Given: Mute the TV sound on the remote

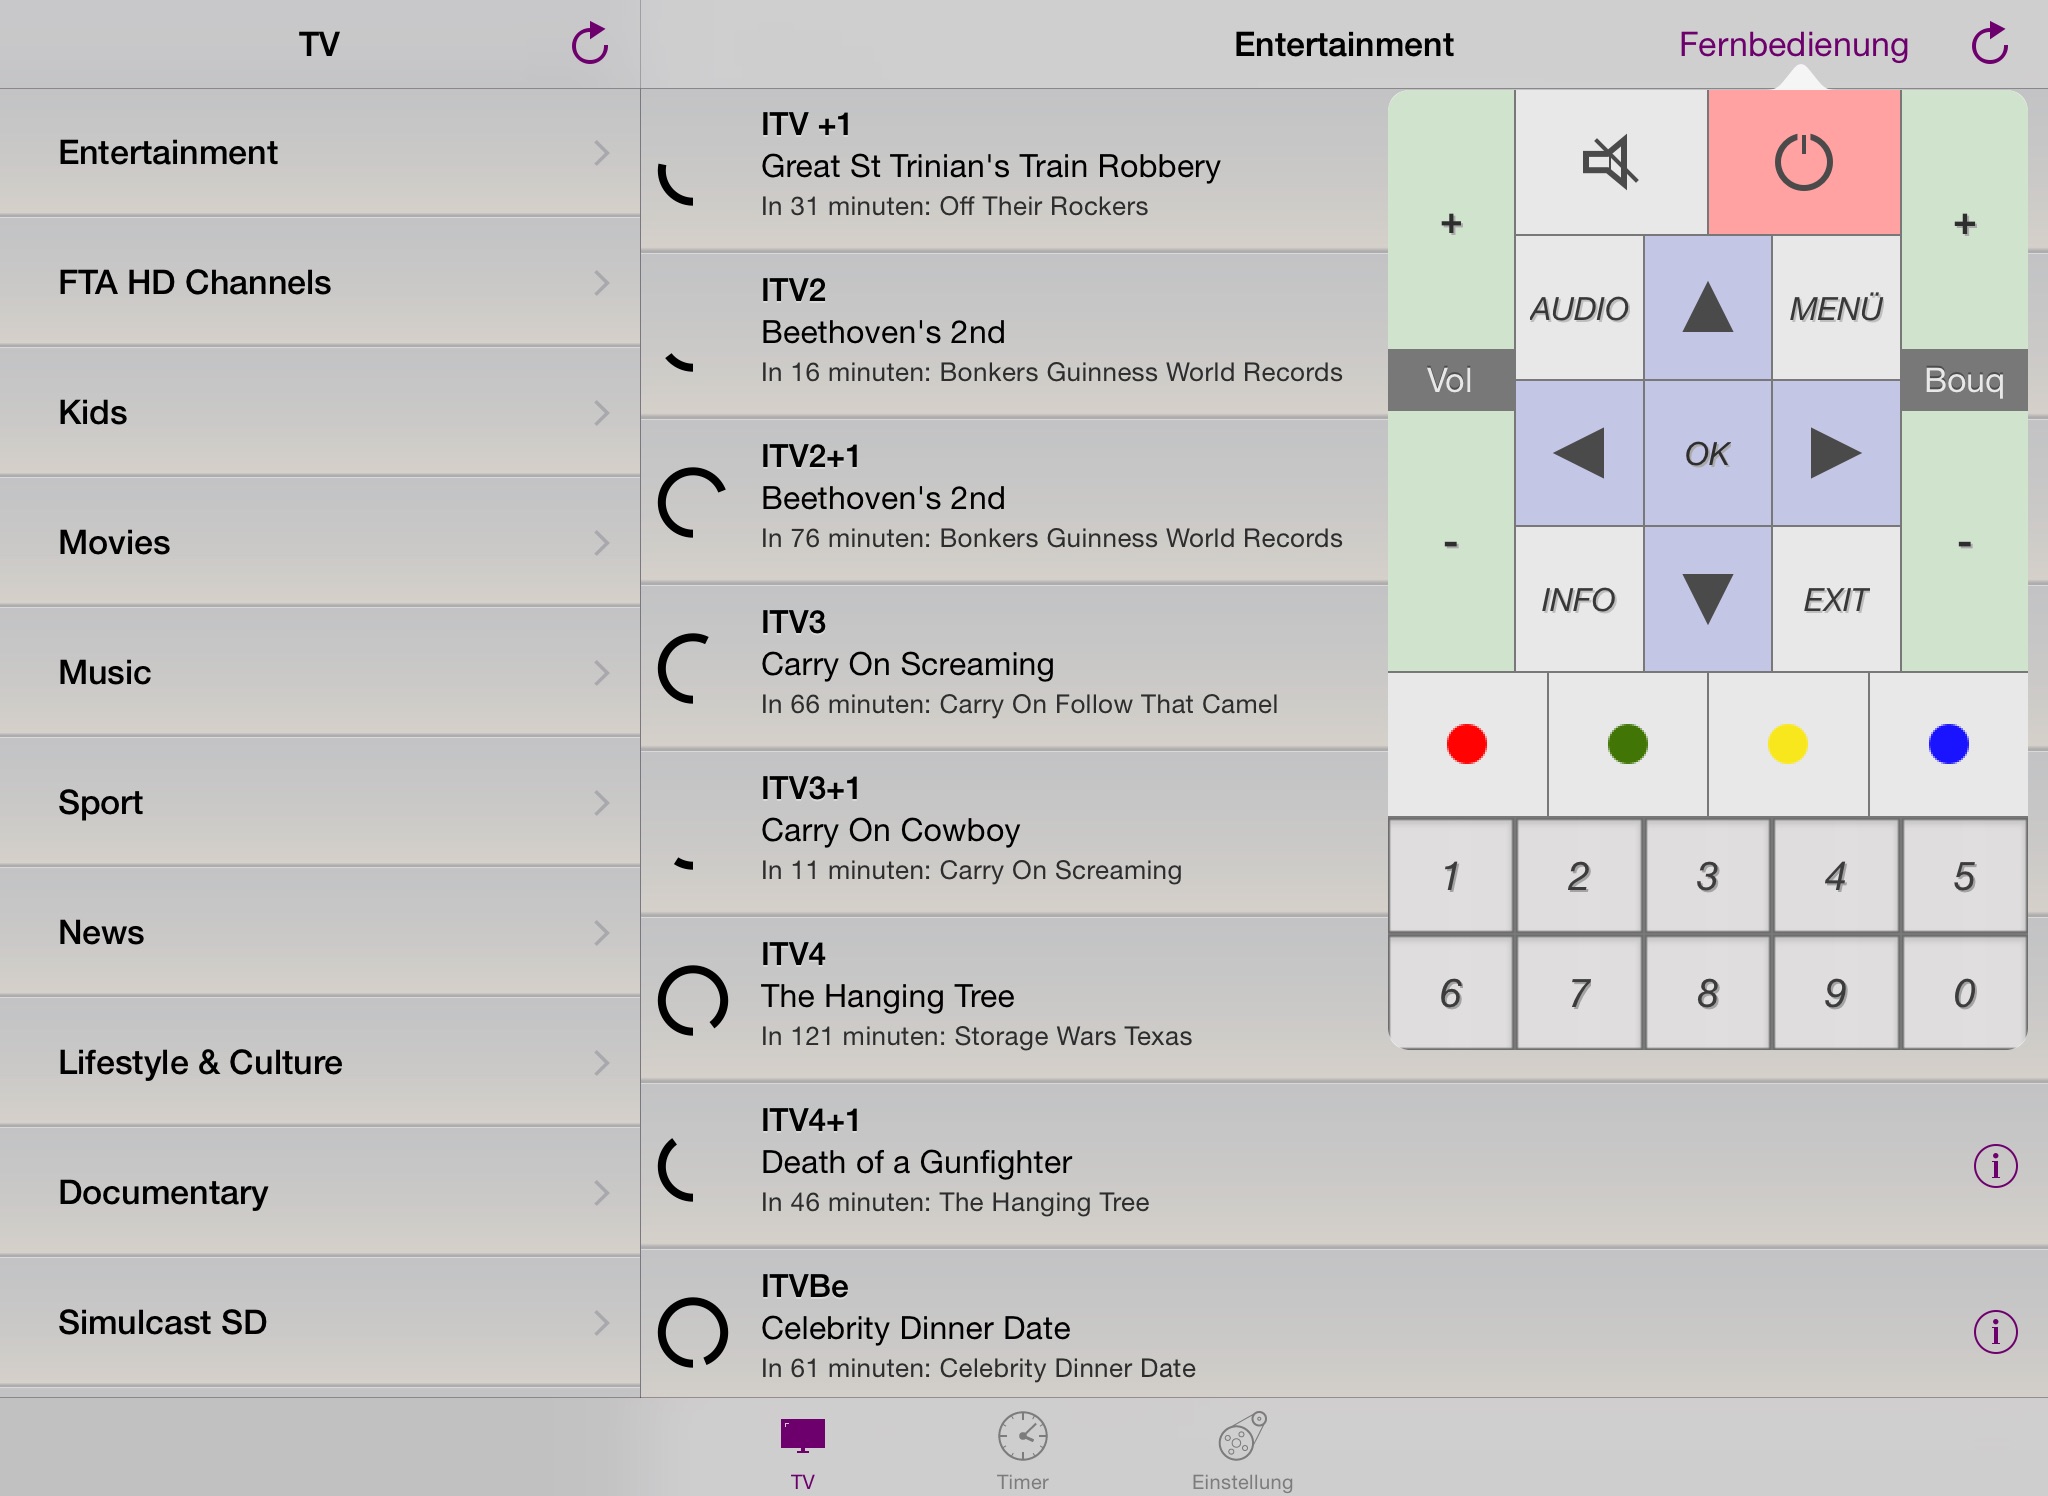Looking at the screenshot, I should [x=1610, y=162].
